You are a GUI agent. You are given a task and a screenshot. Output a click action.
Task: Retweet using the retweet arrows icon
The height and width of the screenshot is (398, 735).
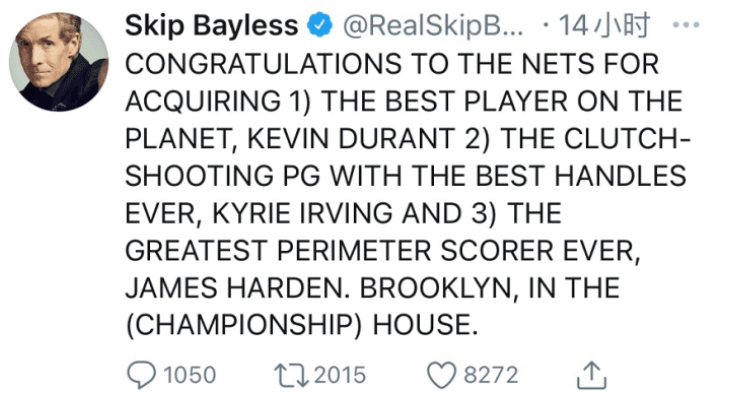292,375
